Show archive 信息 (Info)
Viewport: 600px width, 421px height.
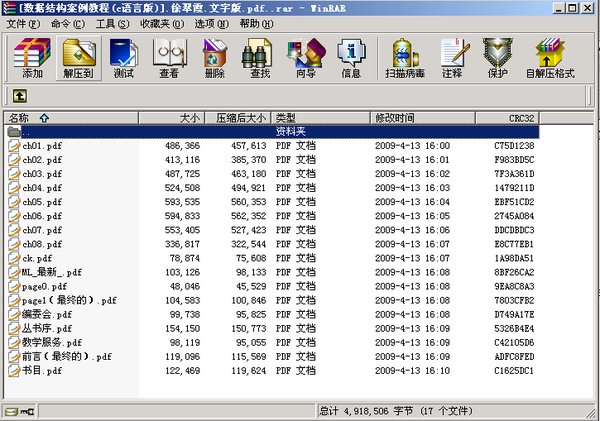351,58
